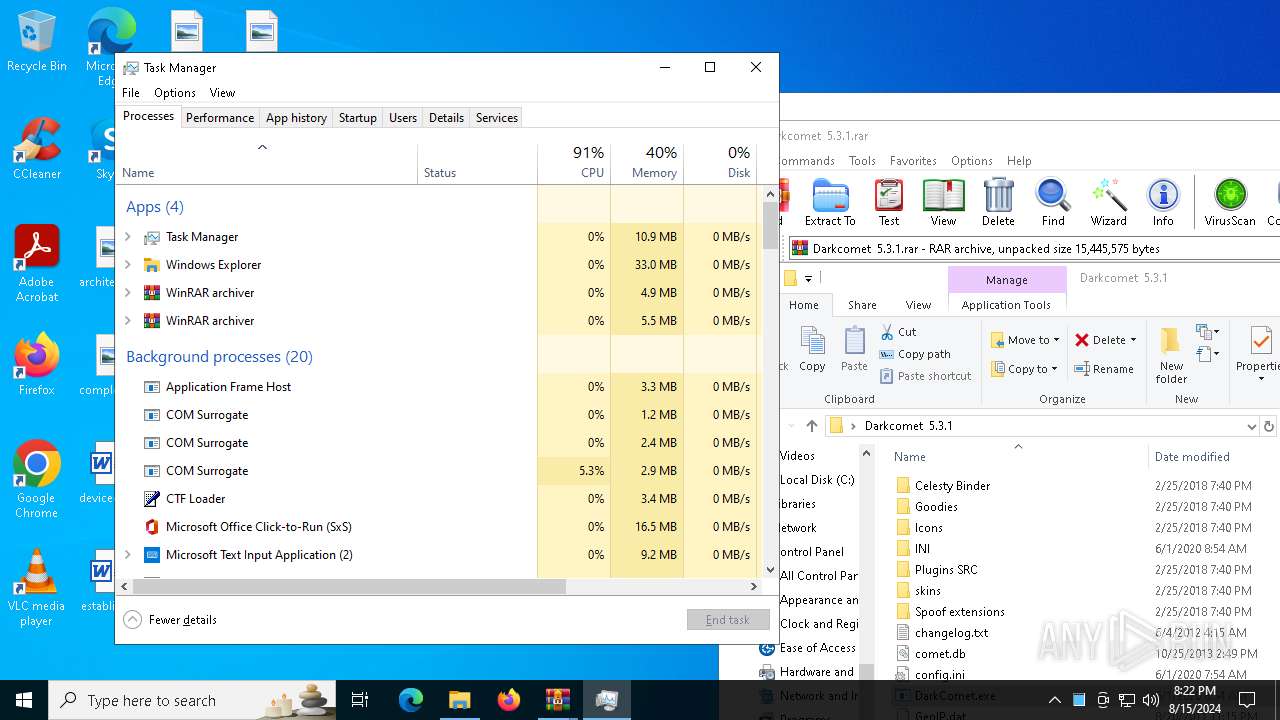Open Adobe Acrobat desktop shortcut

click(x=37, y=265)
